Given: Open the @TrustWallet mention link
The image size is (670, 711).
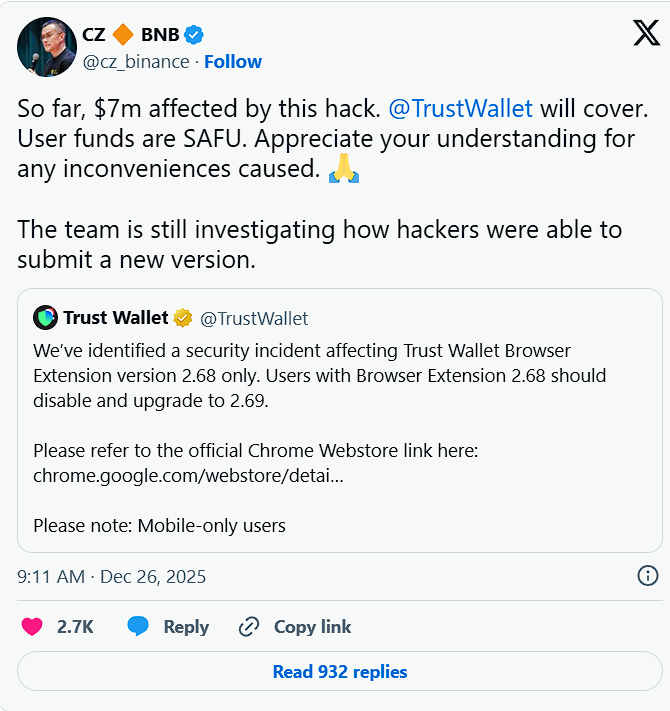Looking at the screenshot, I should 460,107.
